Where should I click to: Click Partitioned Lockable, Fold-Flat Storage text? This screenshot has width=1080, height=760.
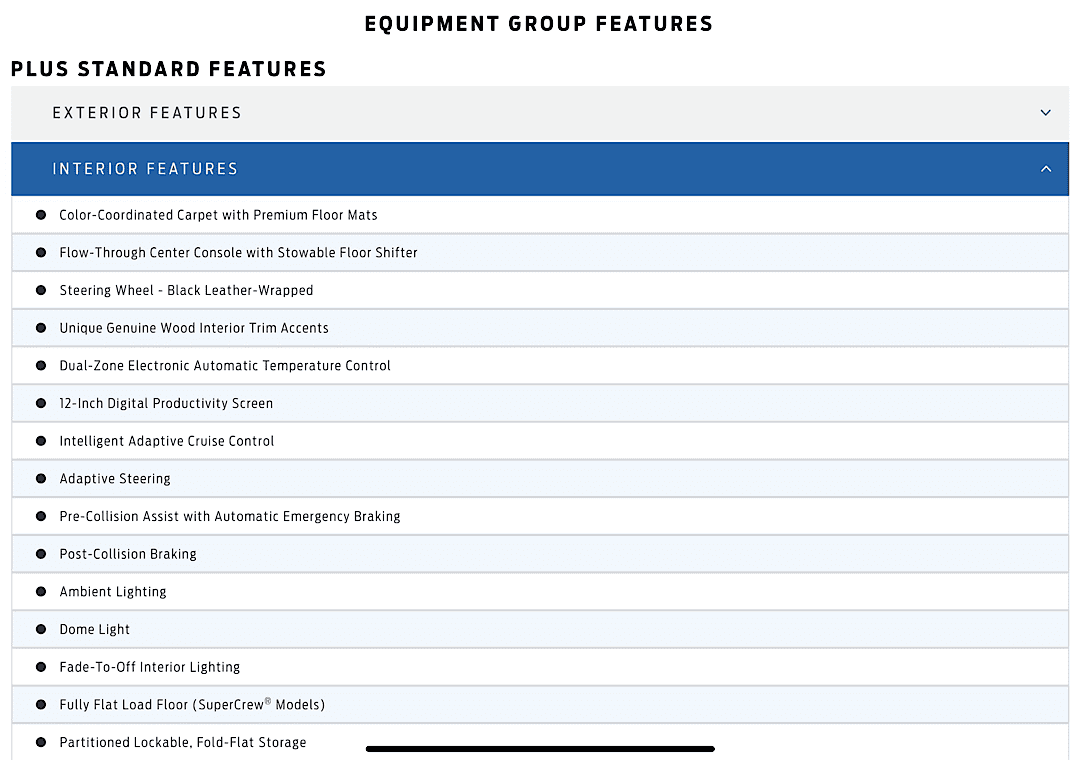pyautogui.click(x=182, y=742)
